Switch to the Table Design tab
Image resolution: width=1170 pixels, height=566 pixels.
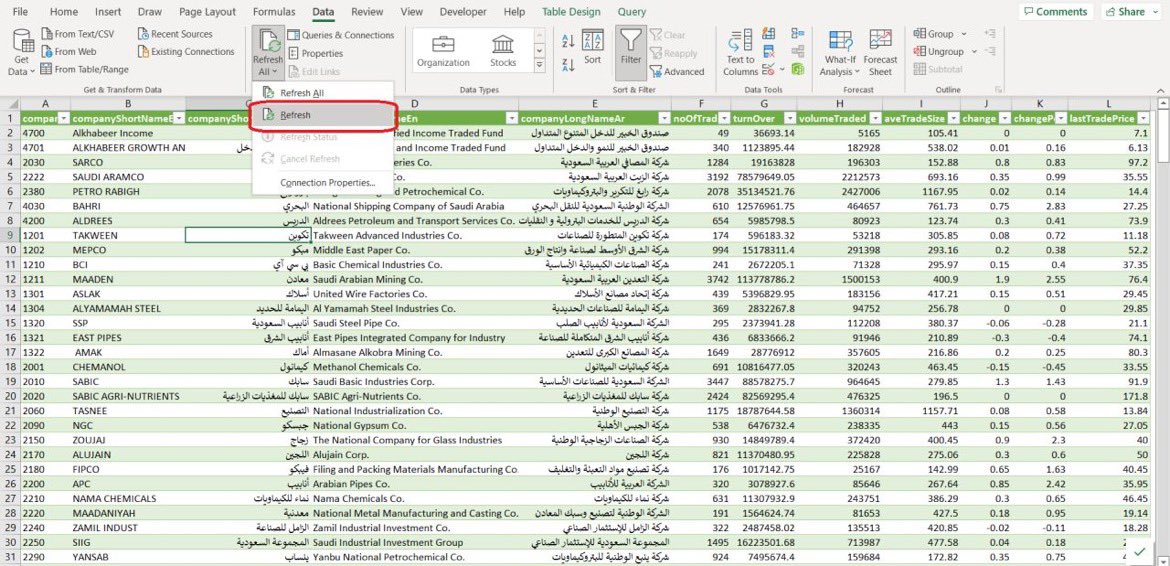(x=571, y=12)
